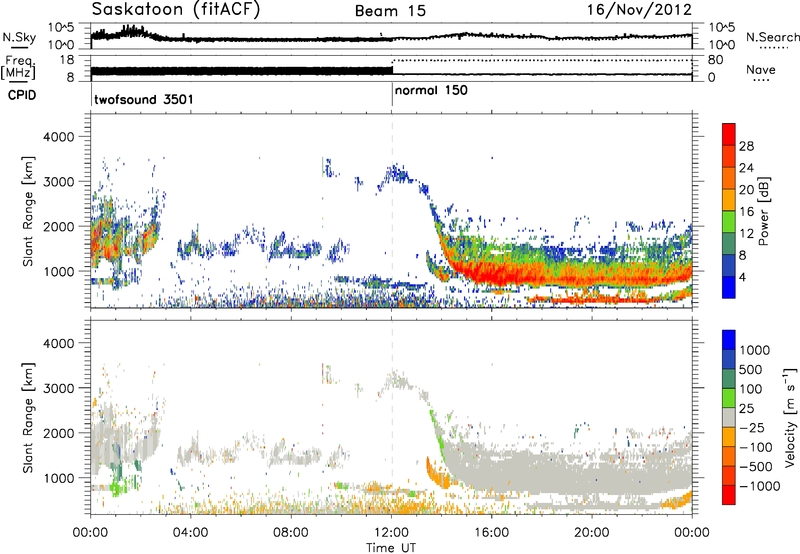Viewport: 800px width, 554px height.
Task: Pick the red bottom segment of Velocity colorbar
Action: pyautogui.click(x=729, y=495)
